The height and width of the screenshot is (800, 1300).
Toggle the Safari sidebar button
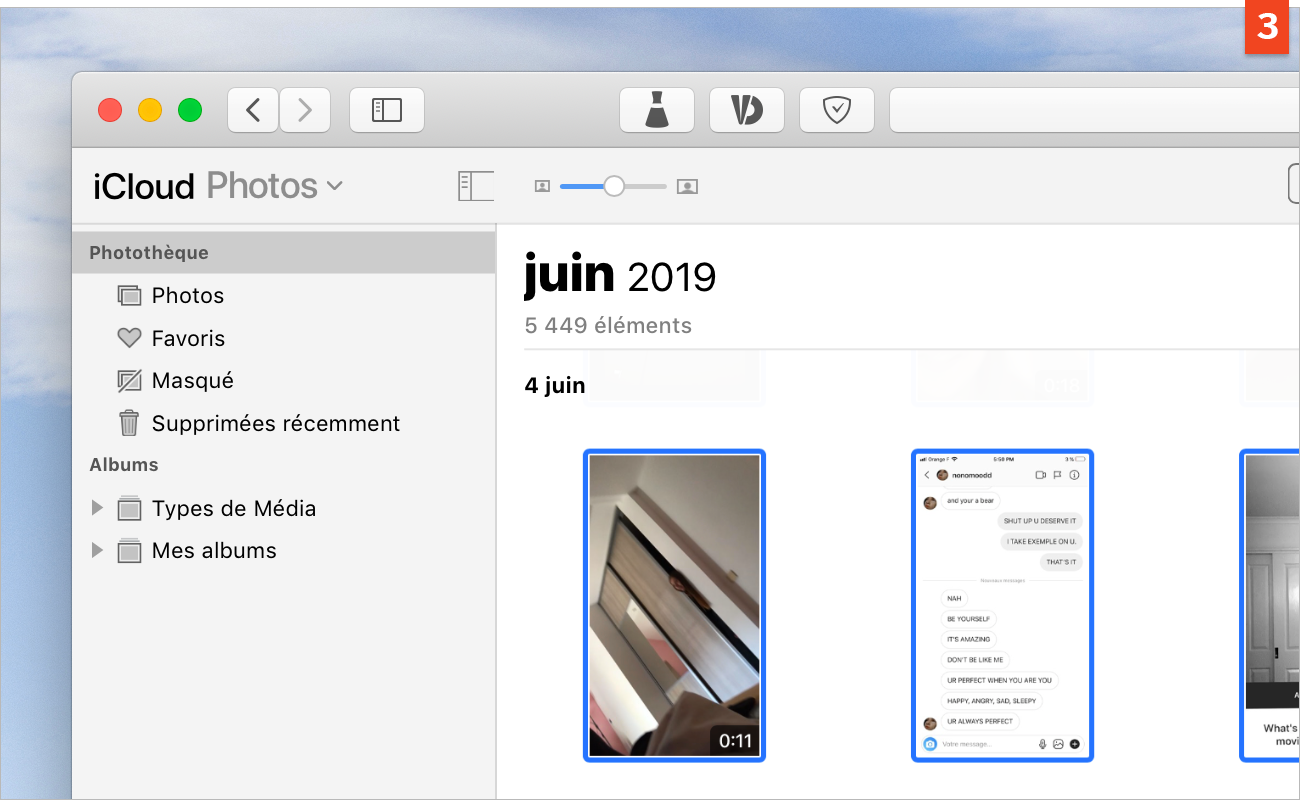tap(386, 110)
